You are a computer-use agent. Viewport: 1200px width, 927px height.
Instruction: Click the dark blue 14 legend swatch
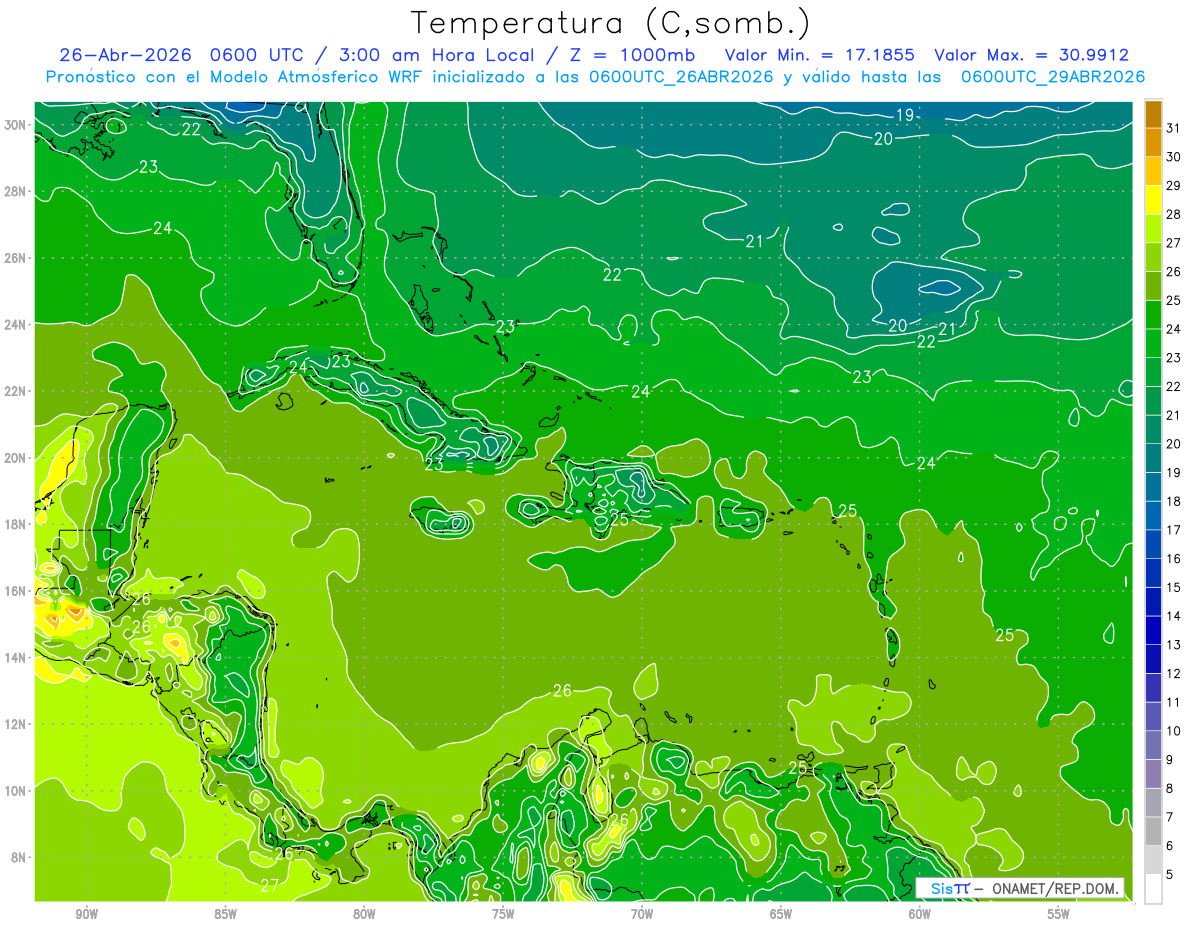[1153, 602]
